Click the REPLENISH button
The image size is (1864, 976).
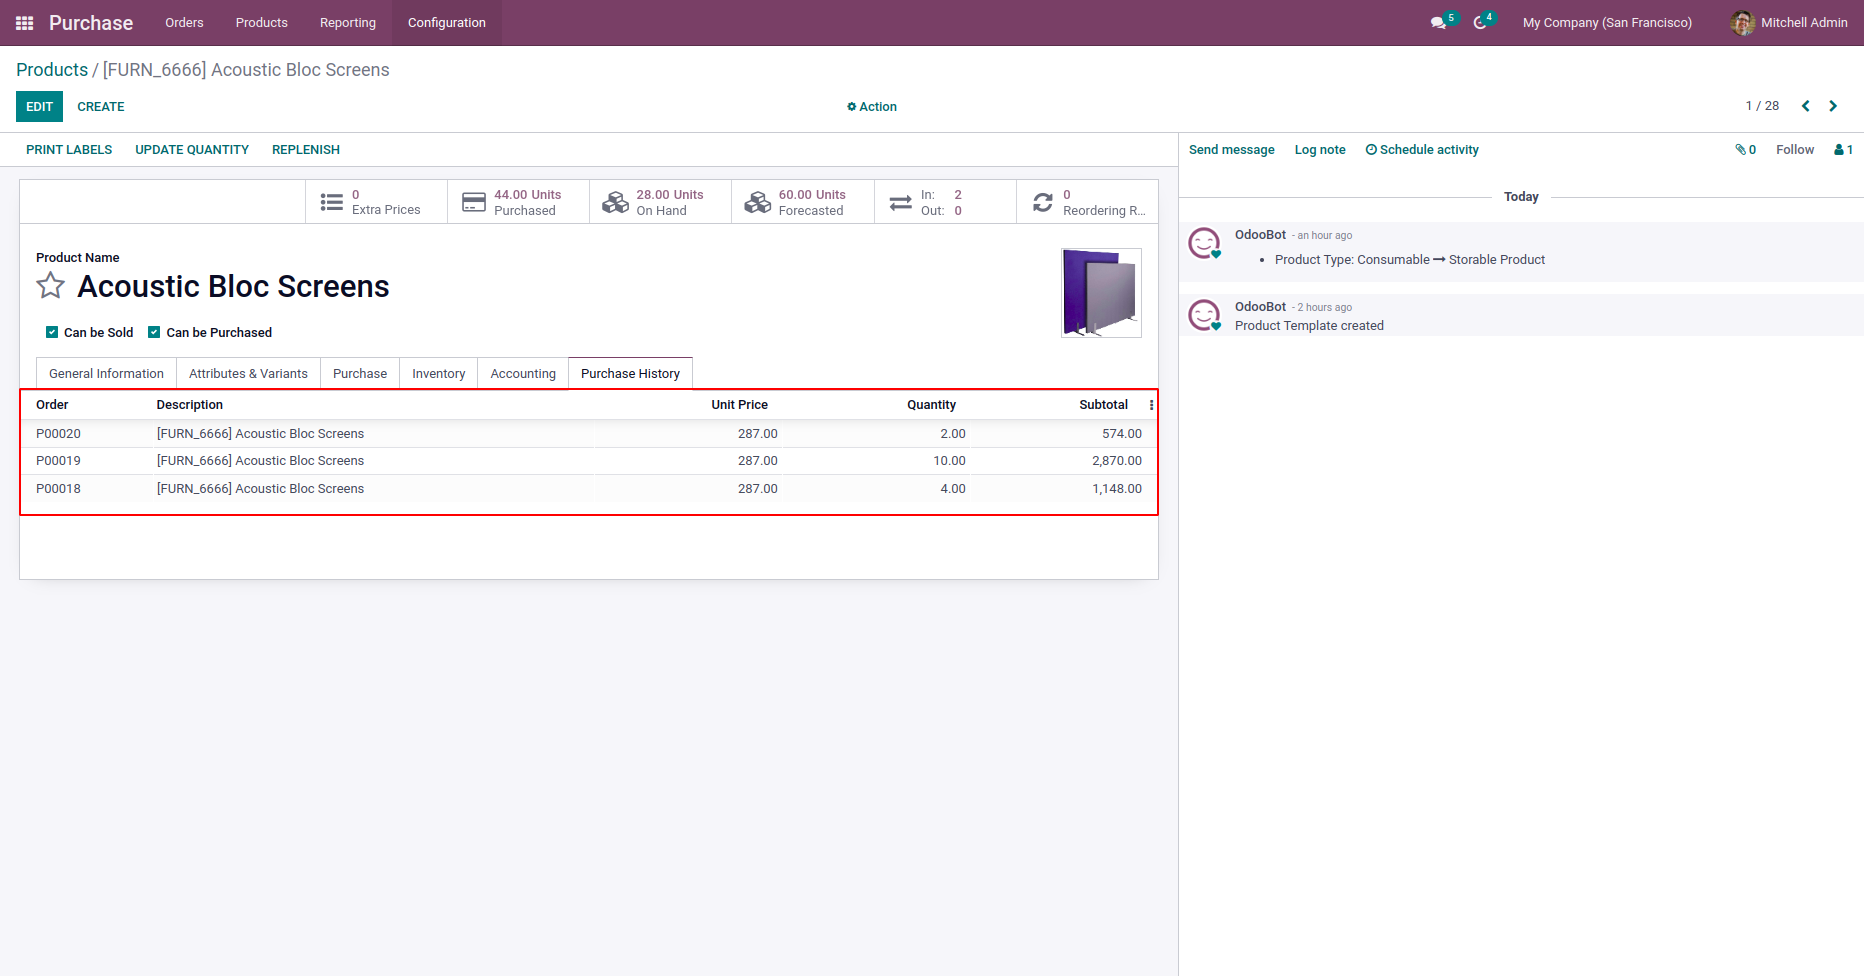click(306, 150)
